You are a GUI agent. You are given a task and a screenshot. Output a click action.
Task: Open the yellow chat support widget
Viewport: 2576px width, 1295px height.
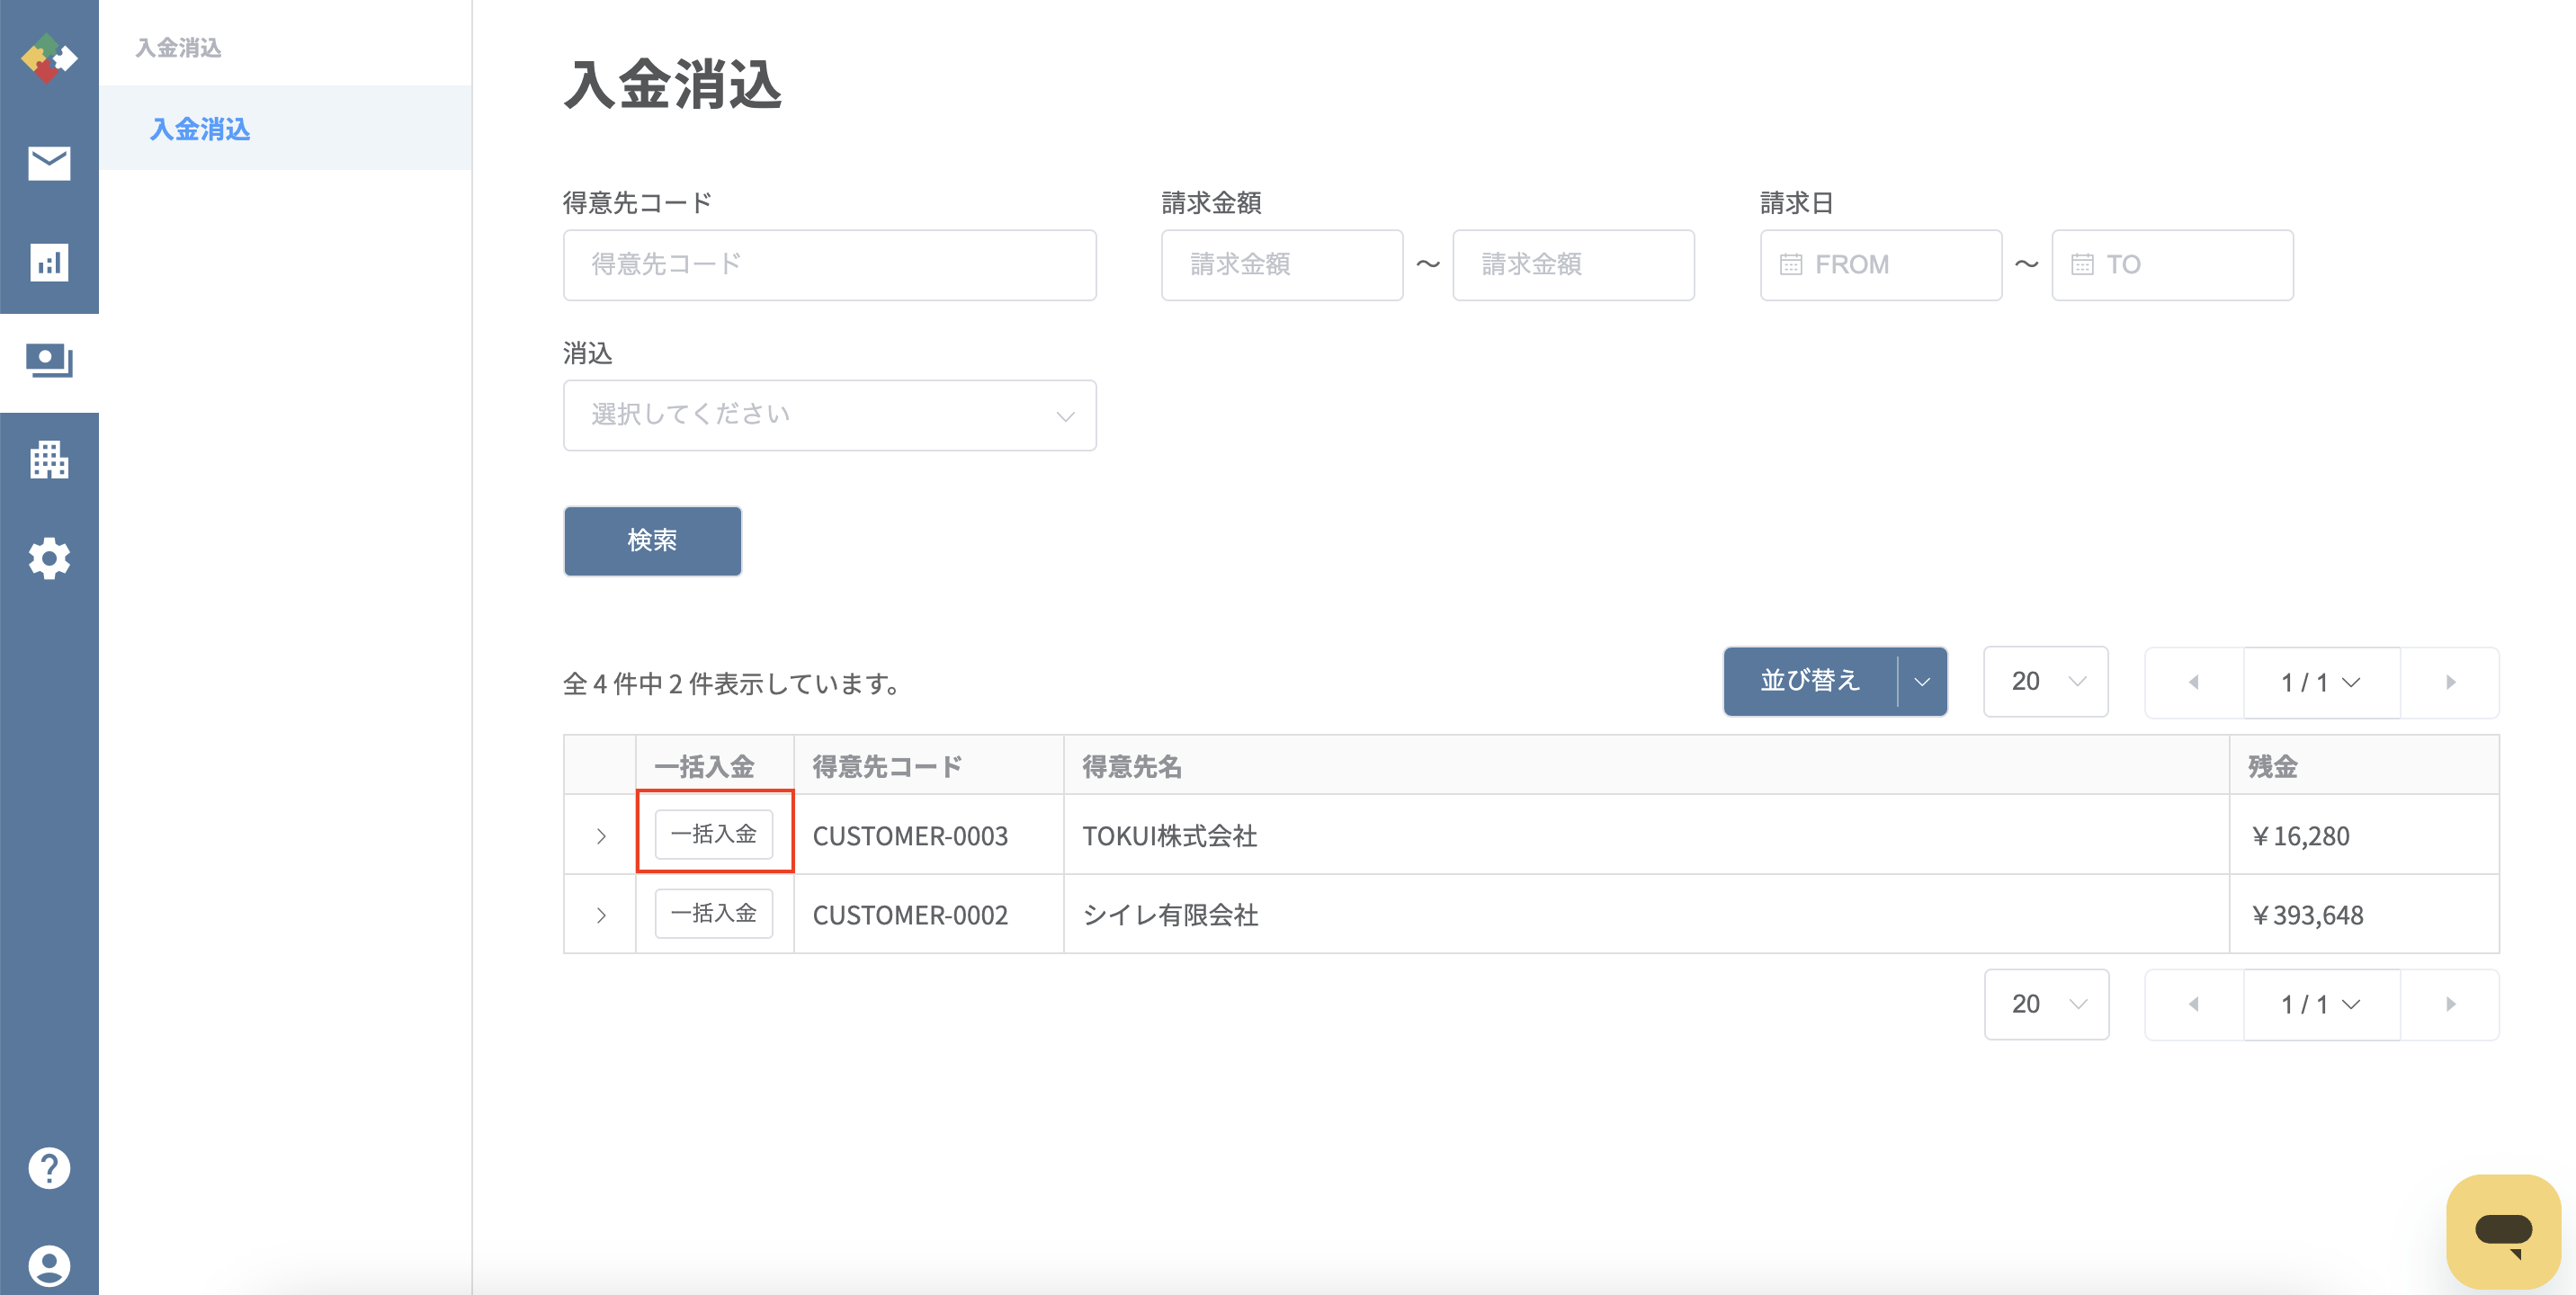[2503, 1232]
